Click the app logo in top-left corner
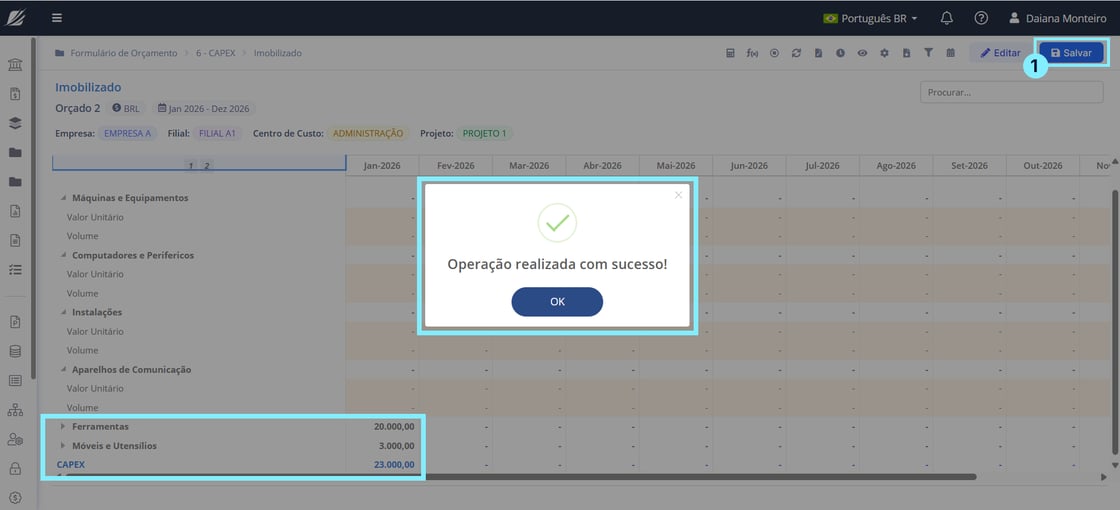This screenshot has width=1120, height=510. 16,18
